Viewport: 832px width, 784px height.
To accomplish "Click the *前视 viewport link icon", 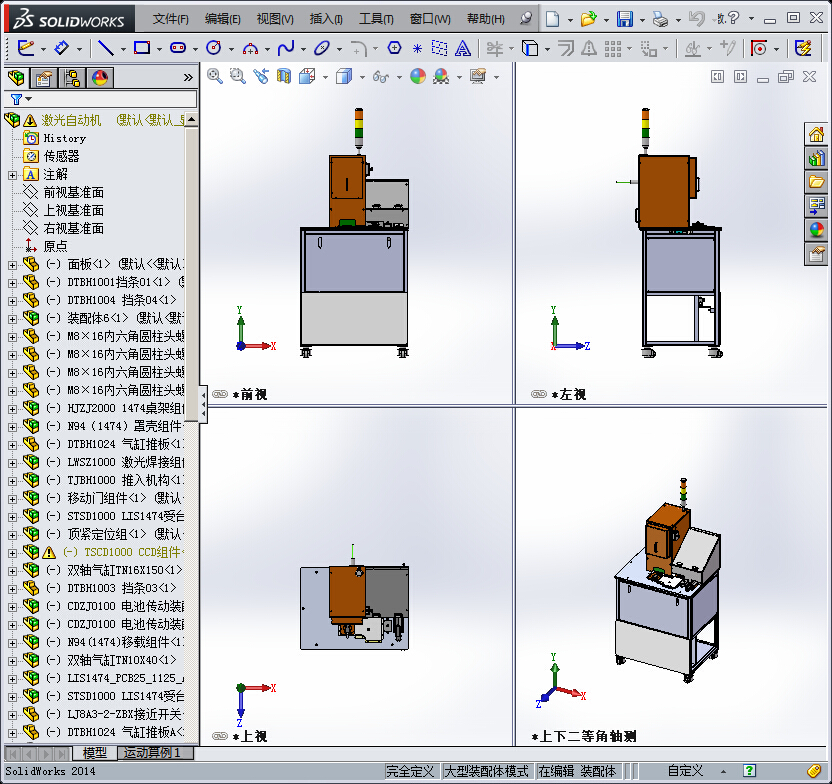I will (220, 394).
